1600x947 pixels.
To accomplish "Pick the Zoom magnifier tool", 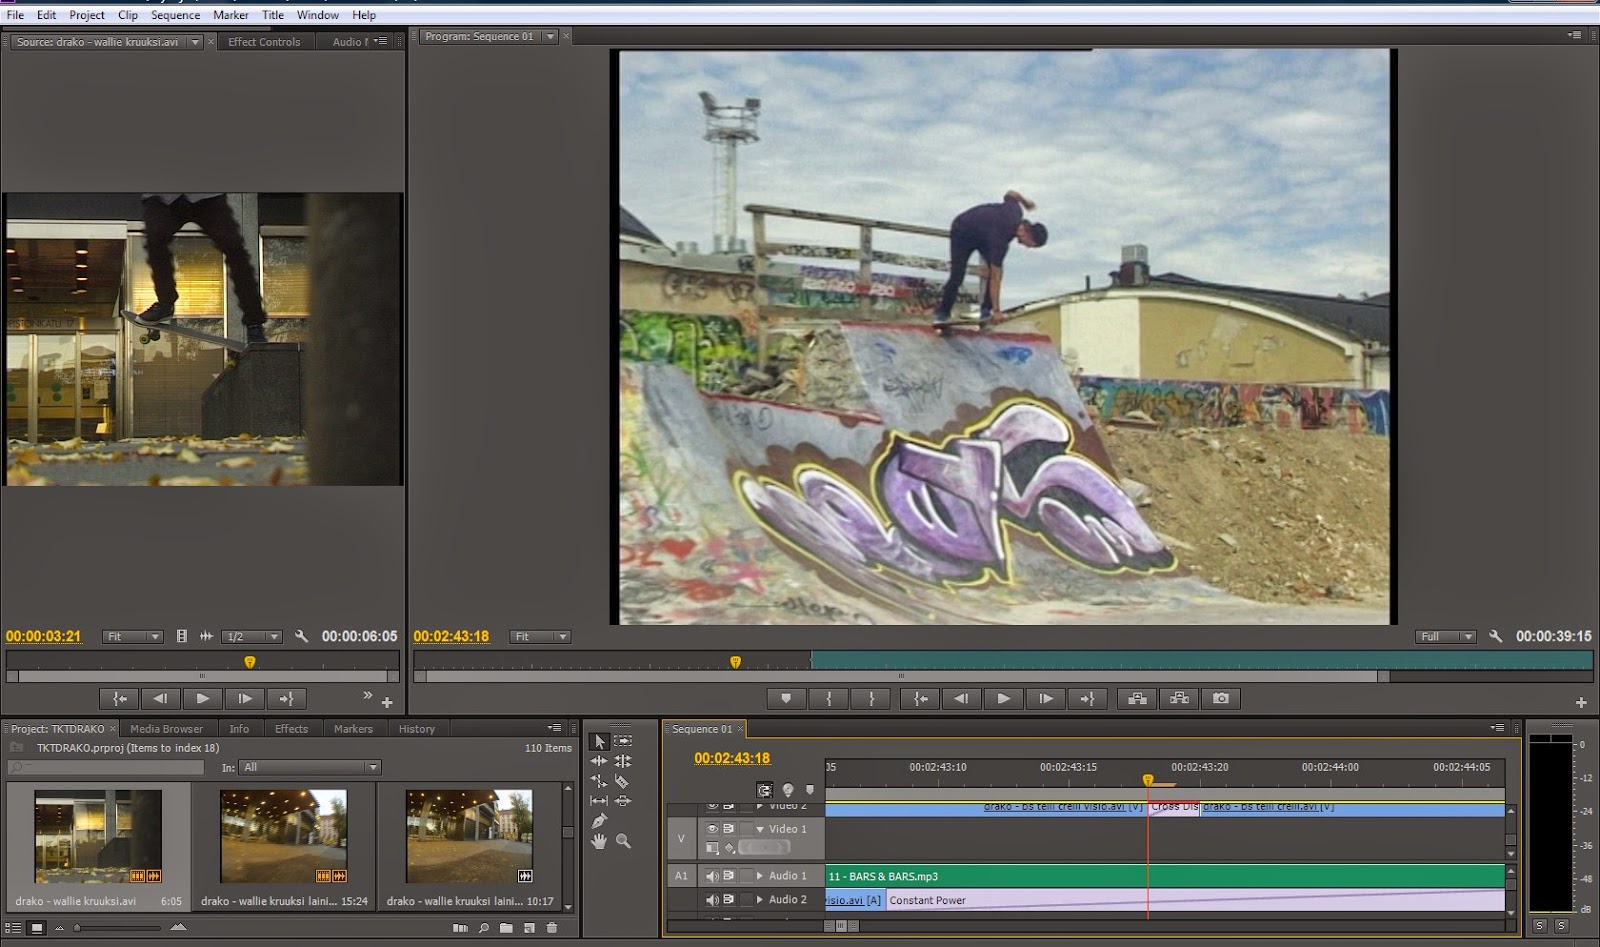I will point(623,841).
